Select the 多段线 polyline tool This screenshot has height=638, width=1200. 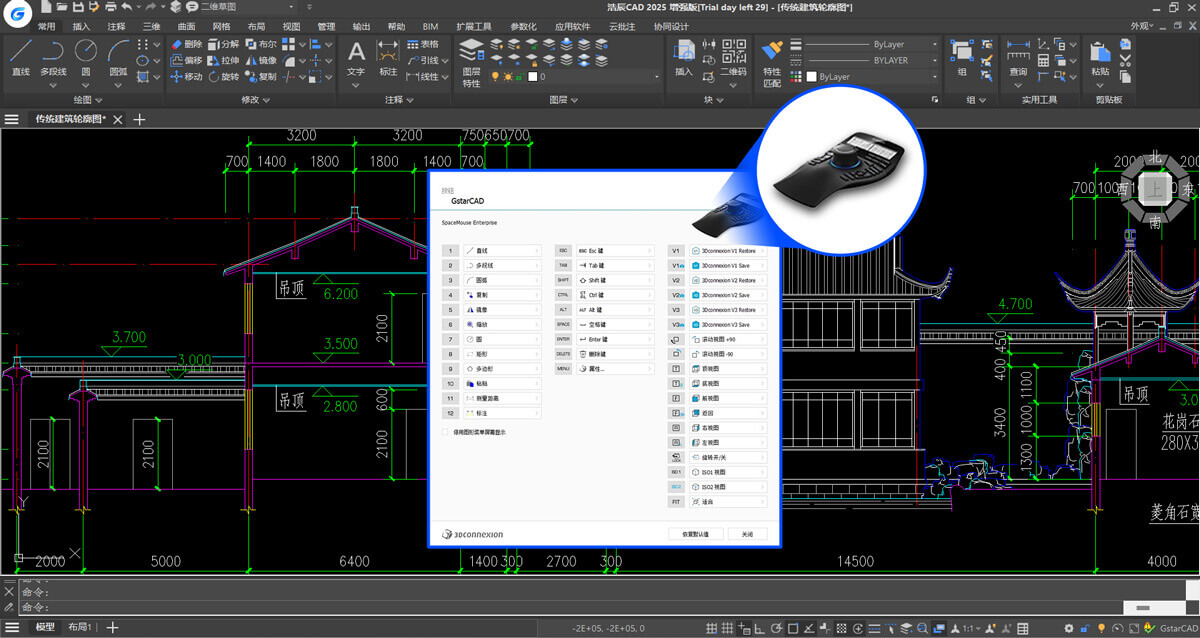[x=53, y=58]
